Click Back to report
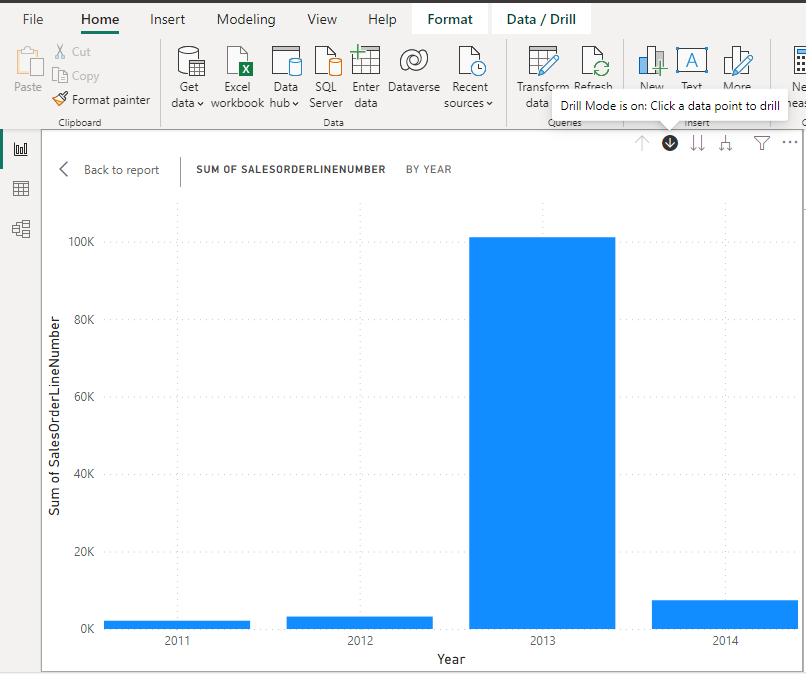The image size is (806, 674). pos(121,170)
